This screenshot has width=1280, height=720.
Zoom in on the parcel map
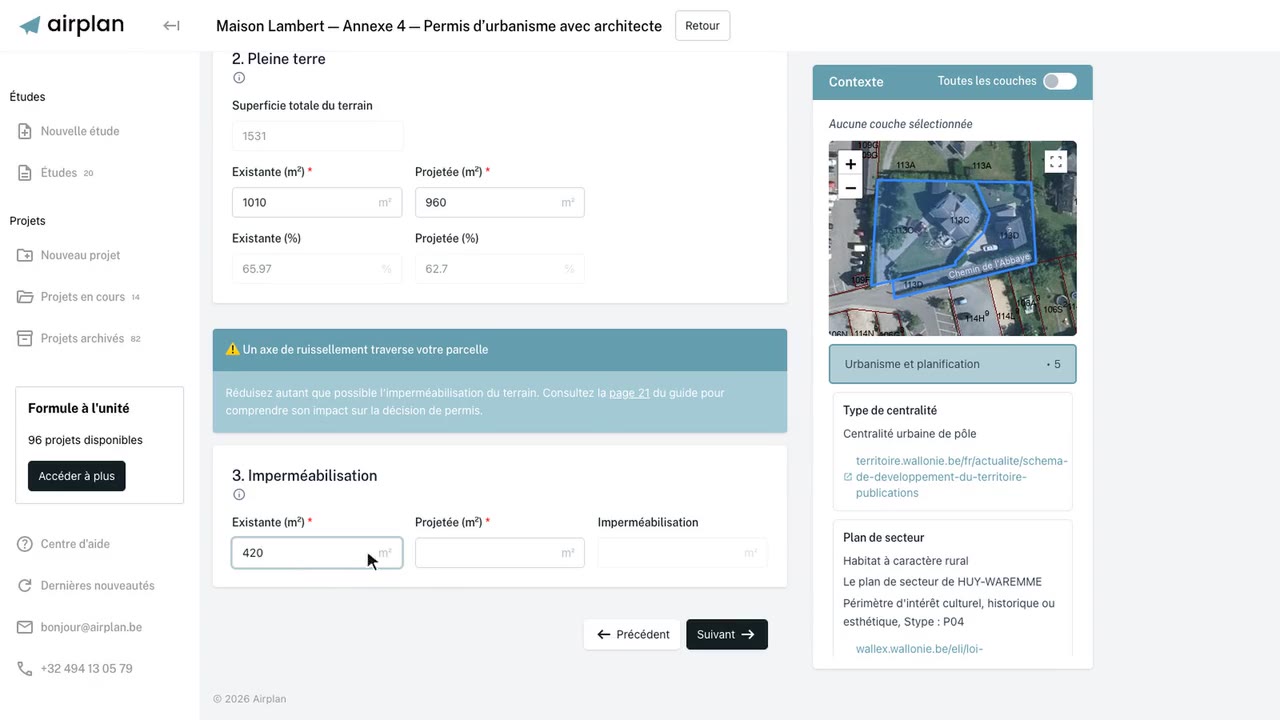pos(850,164)
